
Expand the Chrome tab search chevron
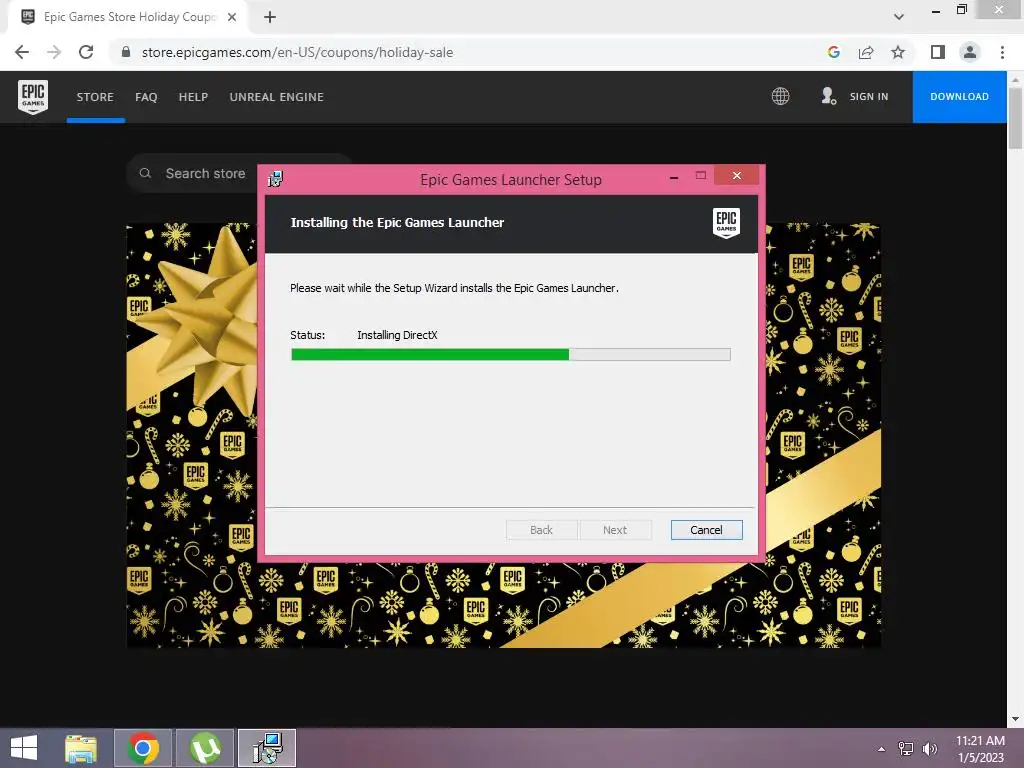click(x=899, y=17)
